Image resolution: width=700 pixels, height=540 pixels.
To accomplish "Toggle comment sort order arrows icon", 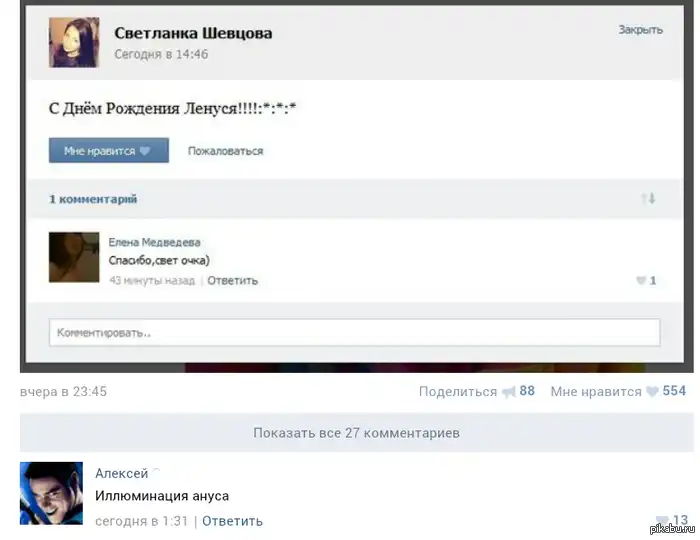I will click(x=649, y=198).
